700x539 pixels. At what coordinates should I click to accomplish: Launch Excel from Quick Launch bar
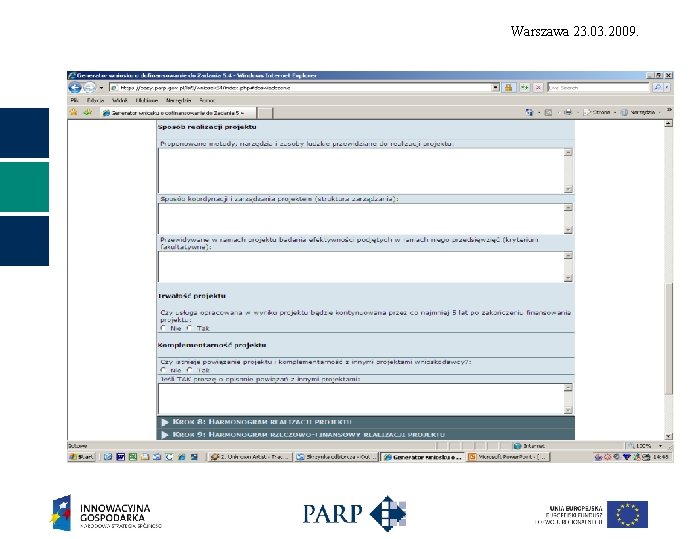133,457
